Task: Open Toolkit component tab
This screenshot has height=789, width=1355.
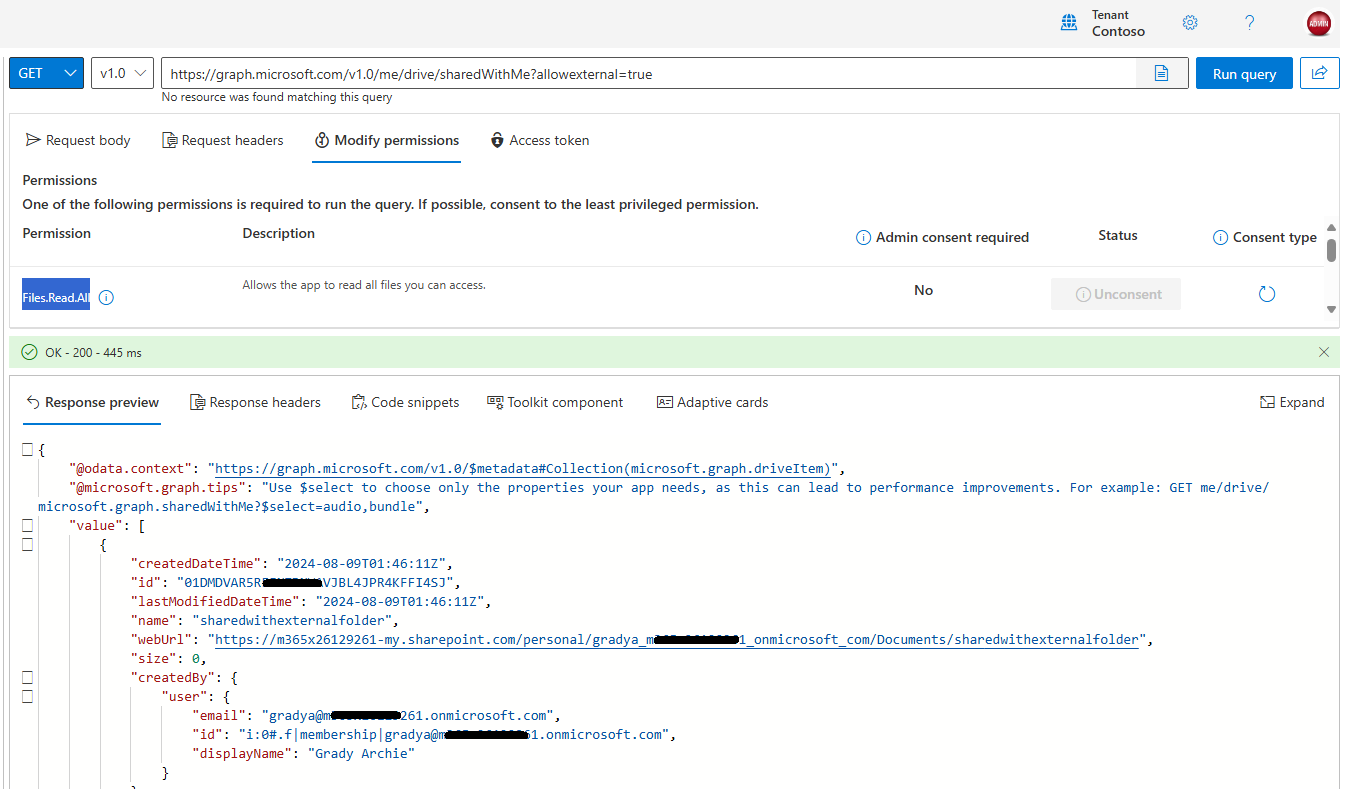Action: 555,402
